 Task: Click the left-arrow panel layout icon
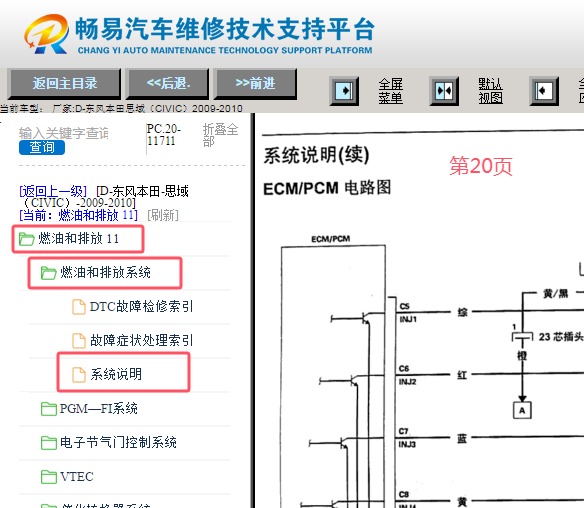[544, 91]
